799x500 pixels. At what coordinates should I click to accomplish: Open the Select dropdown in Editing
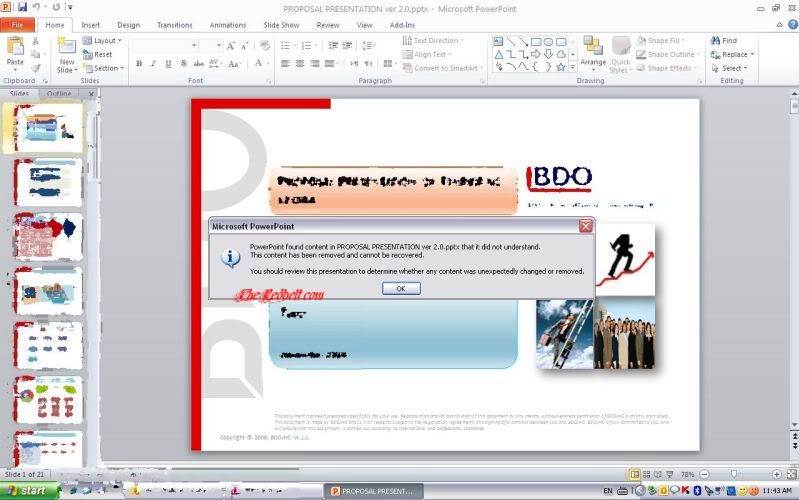[729, 68]
